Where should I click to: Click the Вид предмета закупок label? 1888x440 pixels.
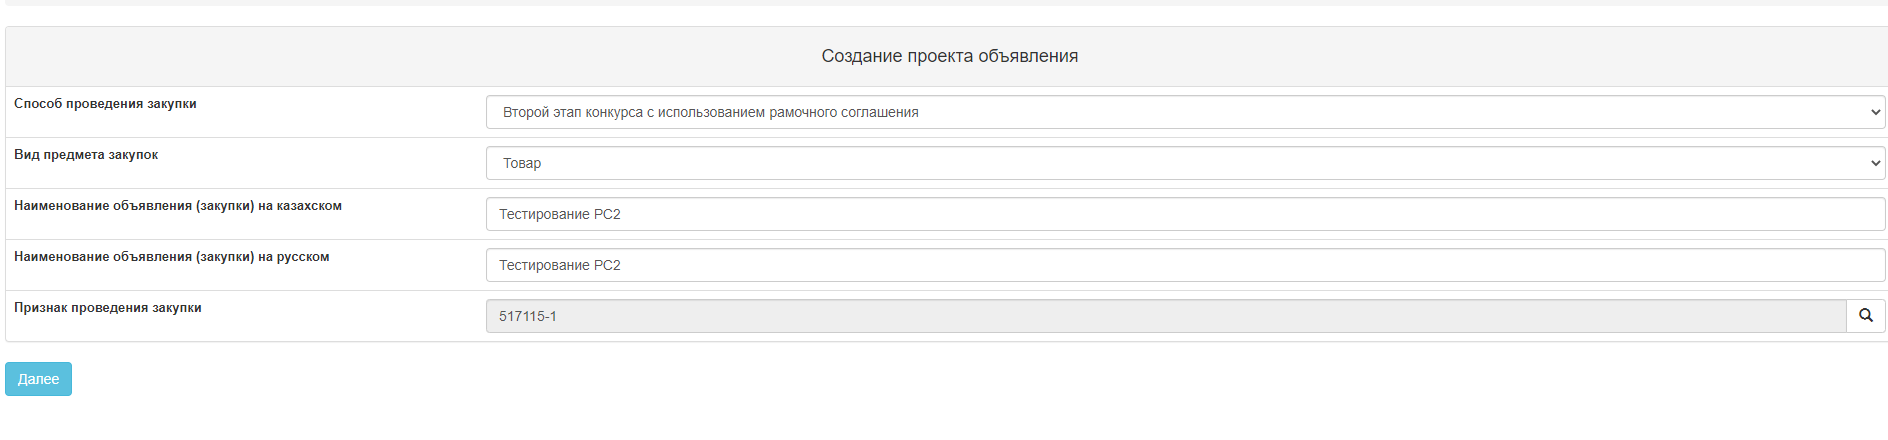[86, 155]
